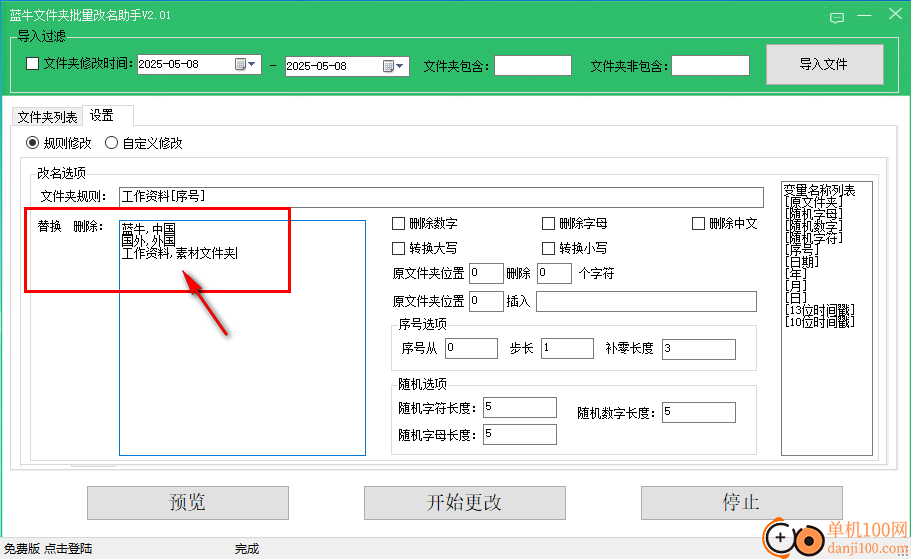Click the 预览 button
The image size is (911, 559).
tap(188, 503)
